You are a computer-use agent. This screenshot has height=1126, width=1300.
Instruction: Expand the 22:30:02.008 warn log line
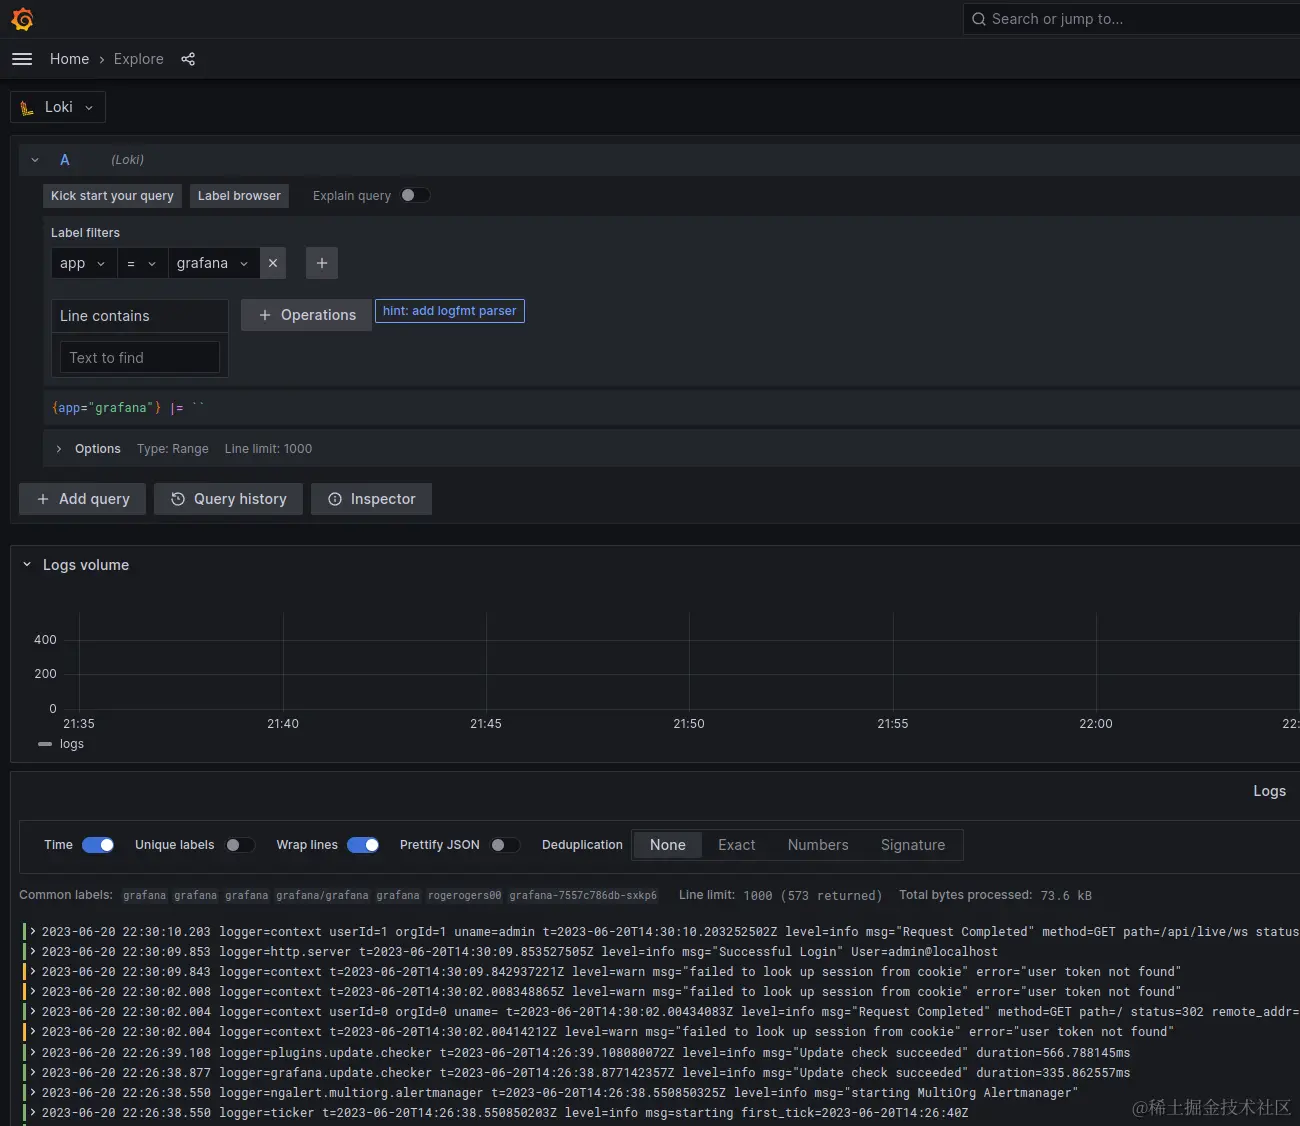coord(33,992)
